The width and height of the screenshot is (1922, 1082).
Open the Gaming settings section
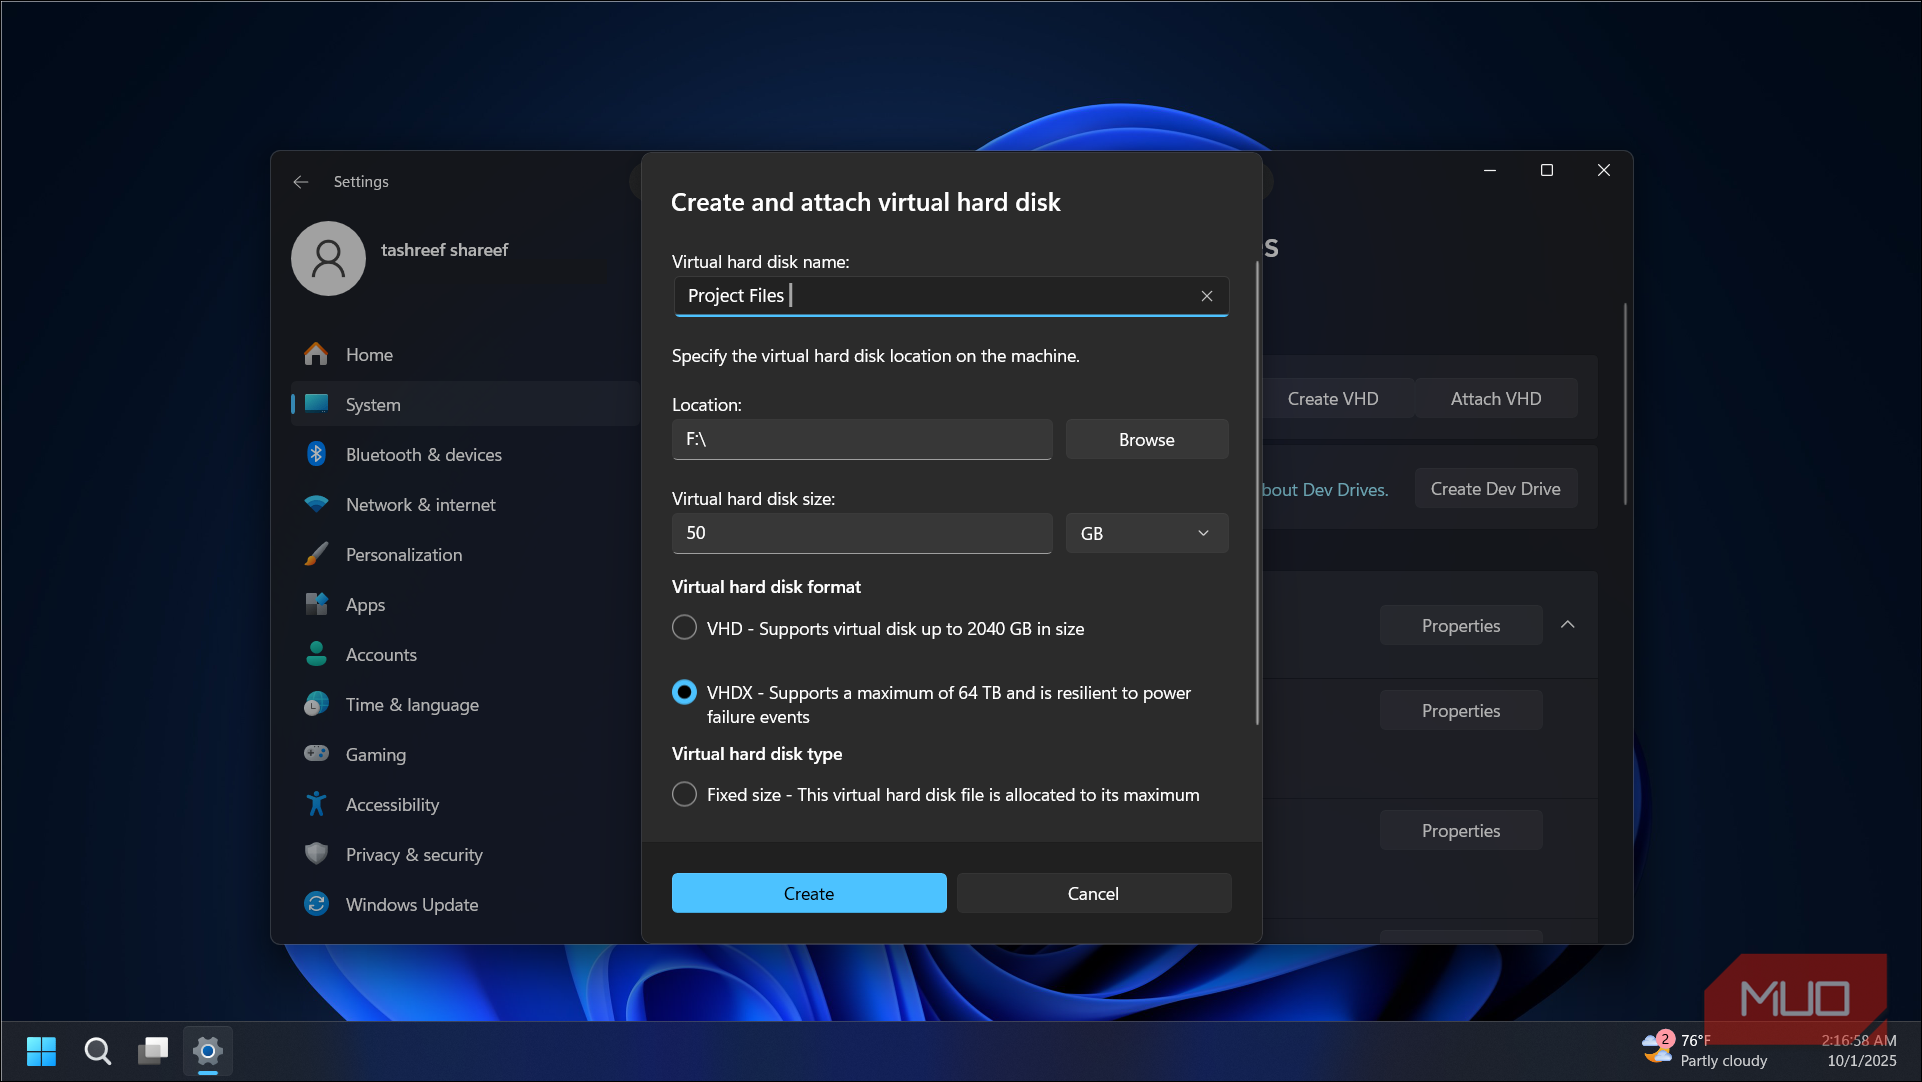[375, 755]
